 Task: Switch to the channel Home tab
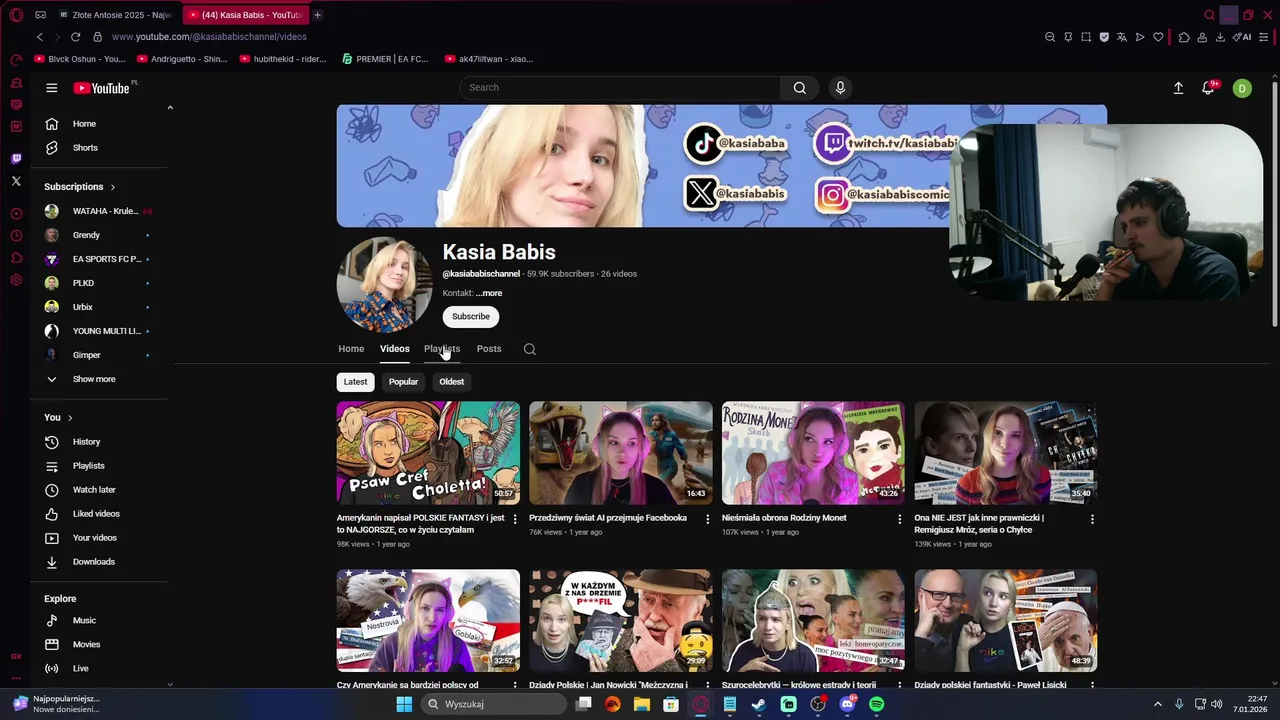(x=351, y=349)
